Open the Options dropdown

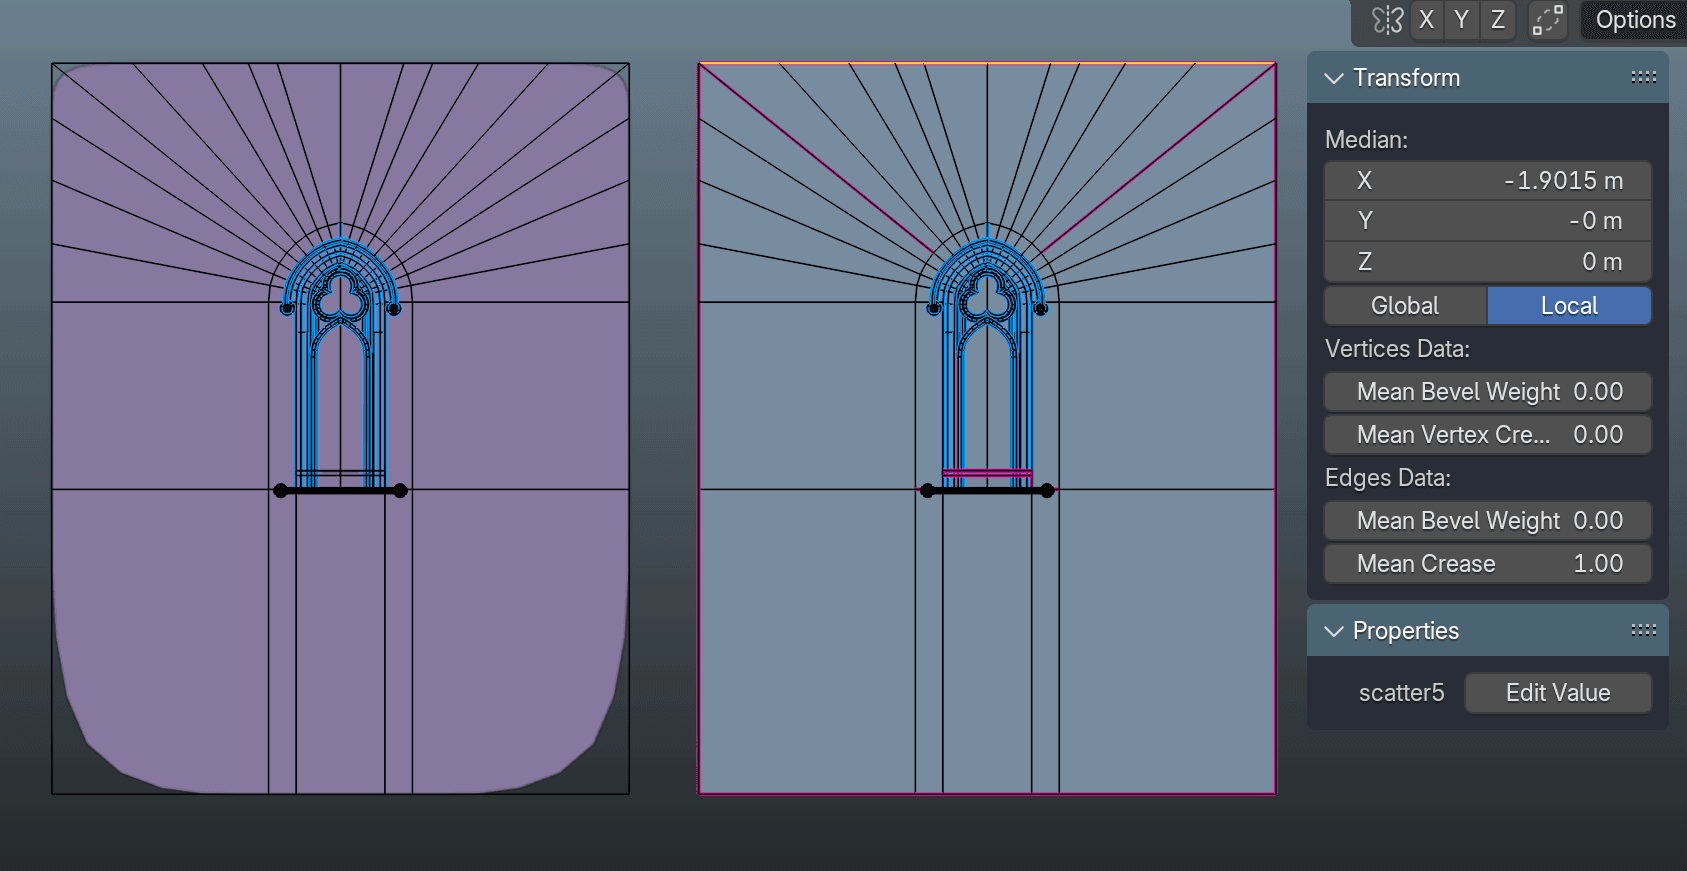click(1635, 20)
